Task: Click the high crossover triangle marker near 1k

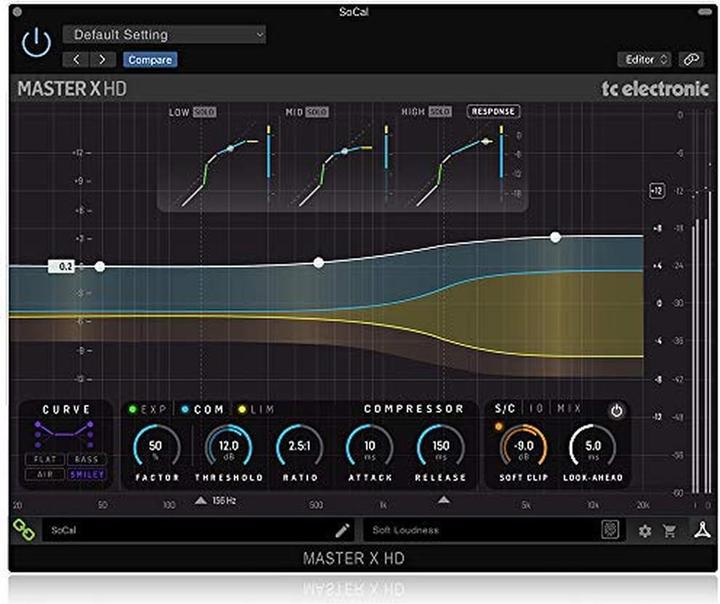Action: tap(444, 500)
